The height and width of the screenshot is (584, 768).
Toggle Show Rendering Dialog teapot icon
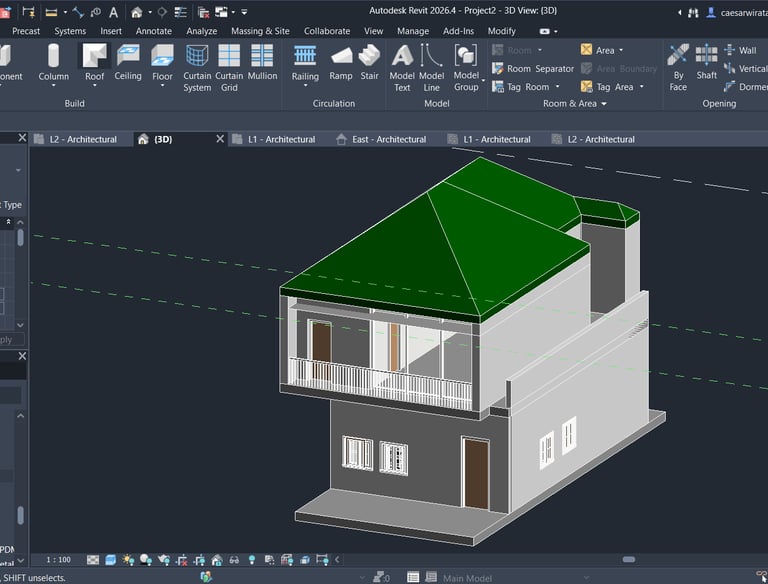[164, 560]
